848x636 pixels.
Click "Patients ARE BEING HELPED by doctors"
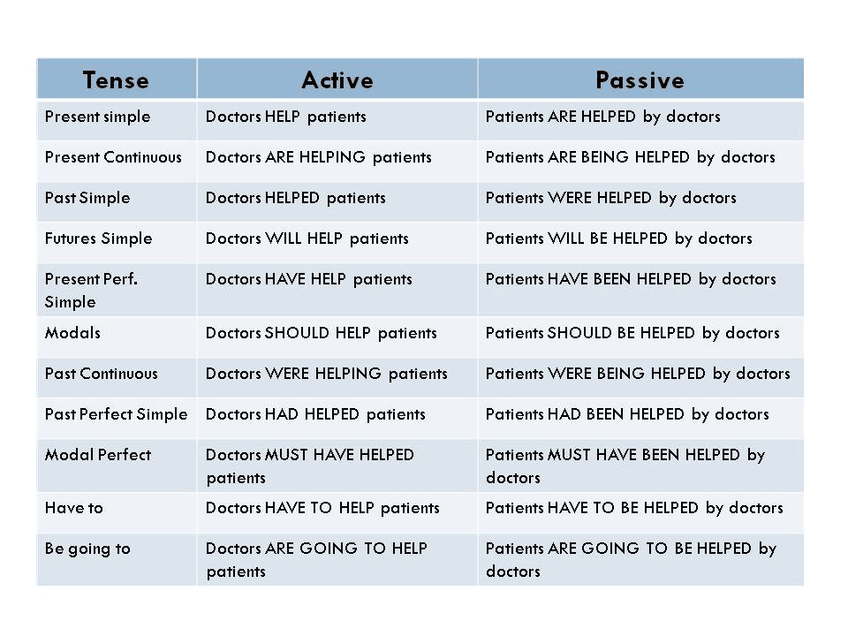630,157
